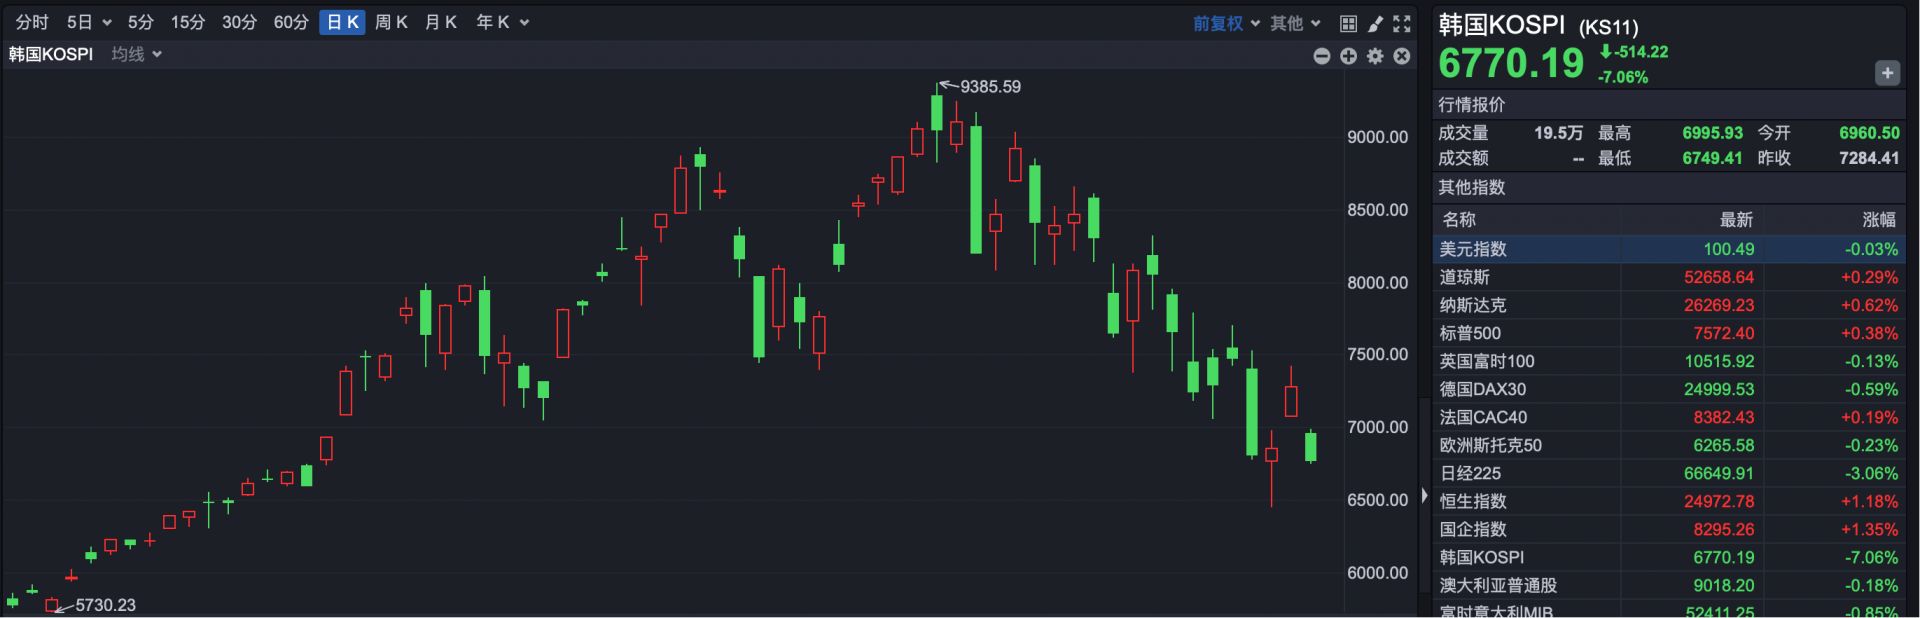Click the 日经225 change value -3.06%
1920x618 pixels.
[x=1871, y=473]
